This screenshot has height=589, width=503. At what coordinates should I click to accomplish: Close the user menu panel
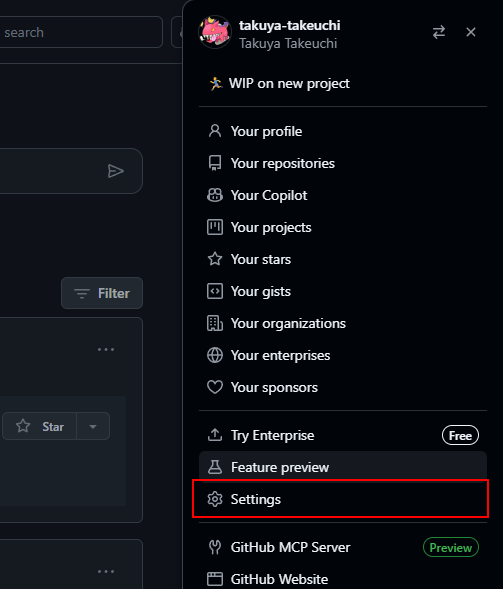click(471, 32)
